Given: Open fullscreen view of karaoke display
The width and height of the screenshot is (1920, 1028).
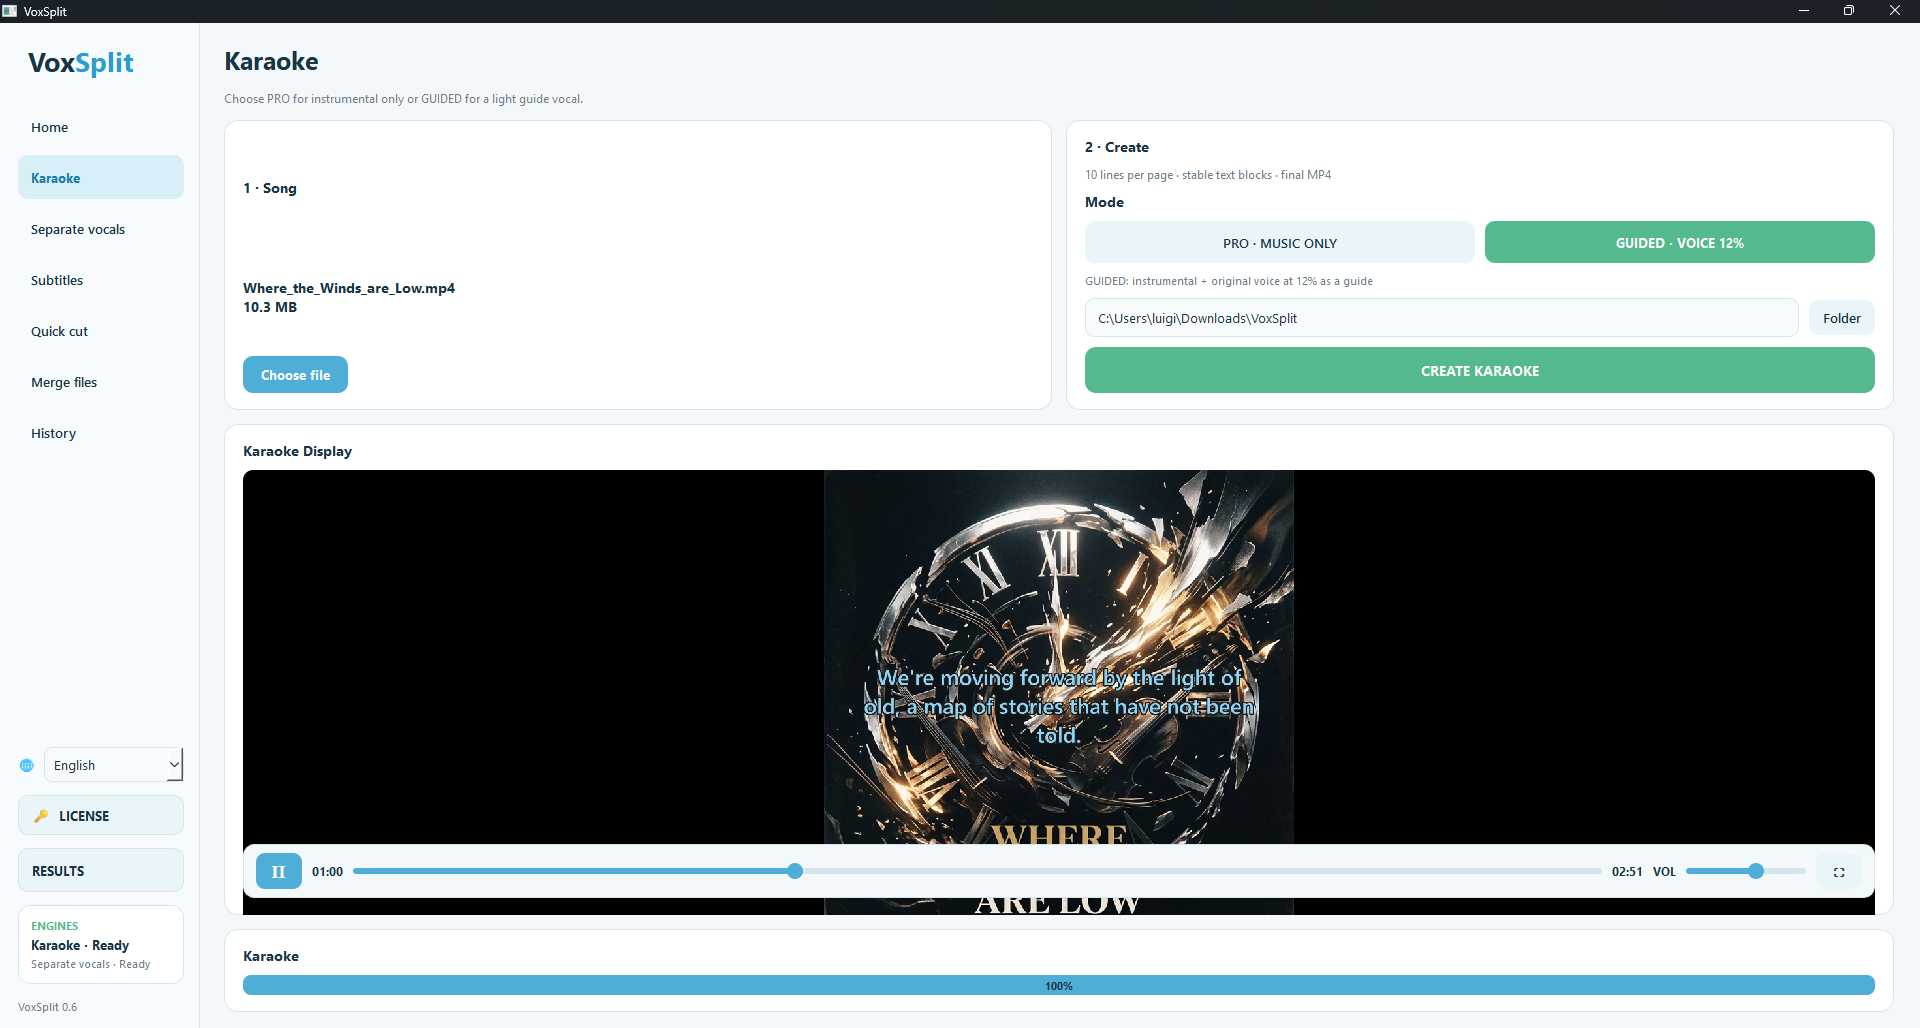Looking at the screenshot, I should (1838, 872).
